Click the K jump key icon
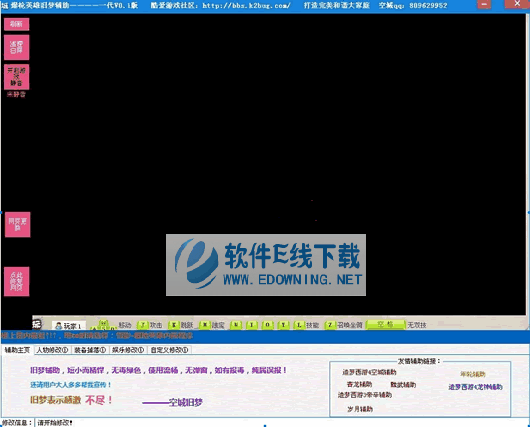Viewport: 530px width, 427px height. click(174, 325)
